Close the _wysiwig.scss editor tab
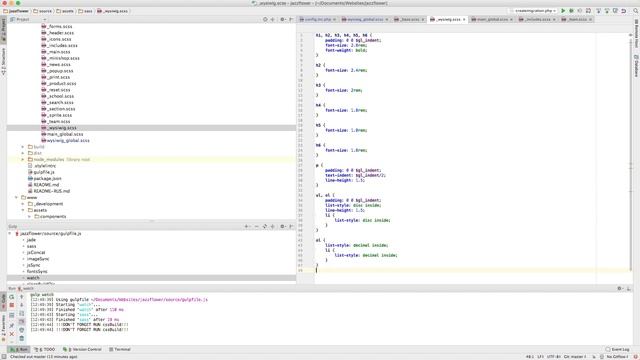The width and height of the screenshot is (640, 360). tap(464, 20)
